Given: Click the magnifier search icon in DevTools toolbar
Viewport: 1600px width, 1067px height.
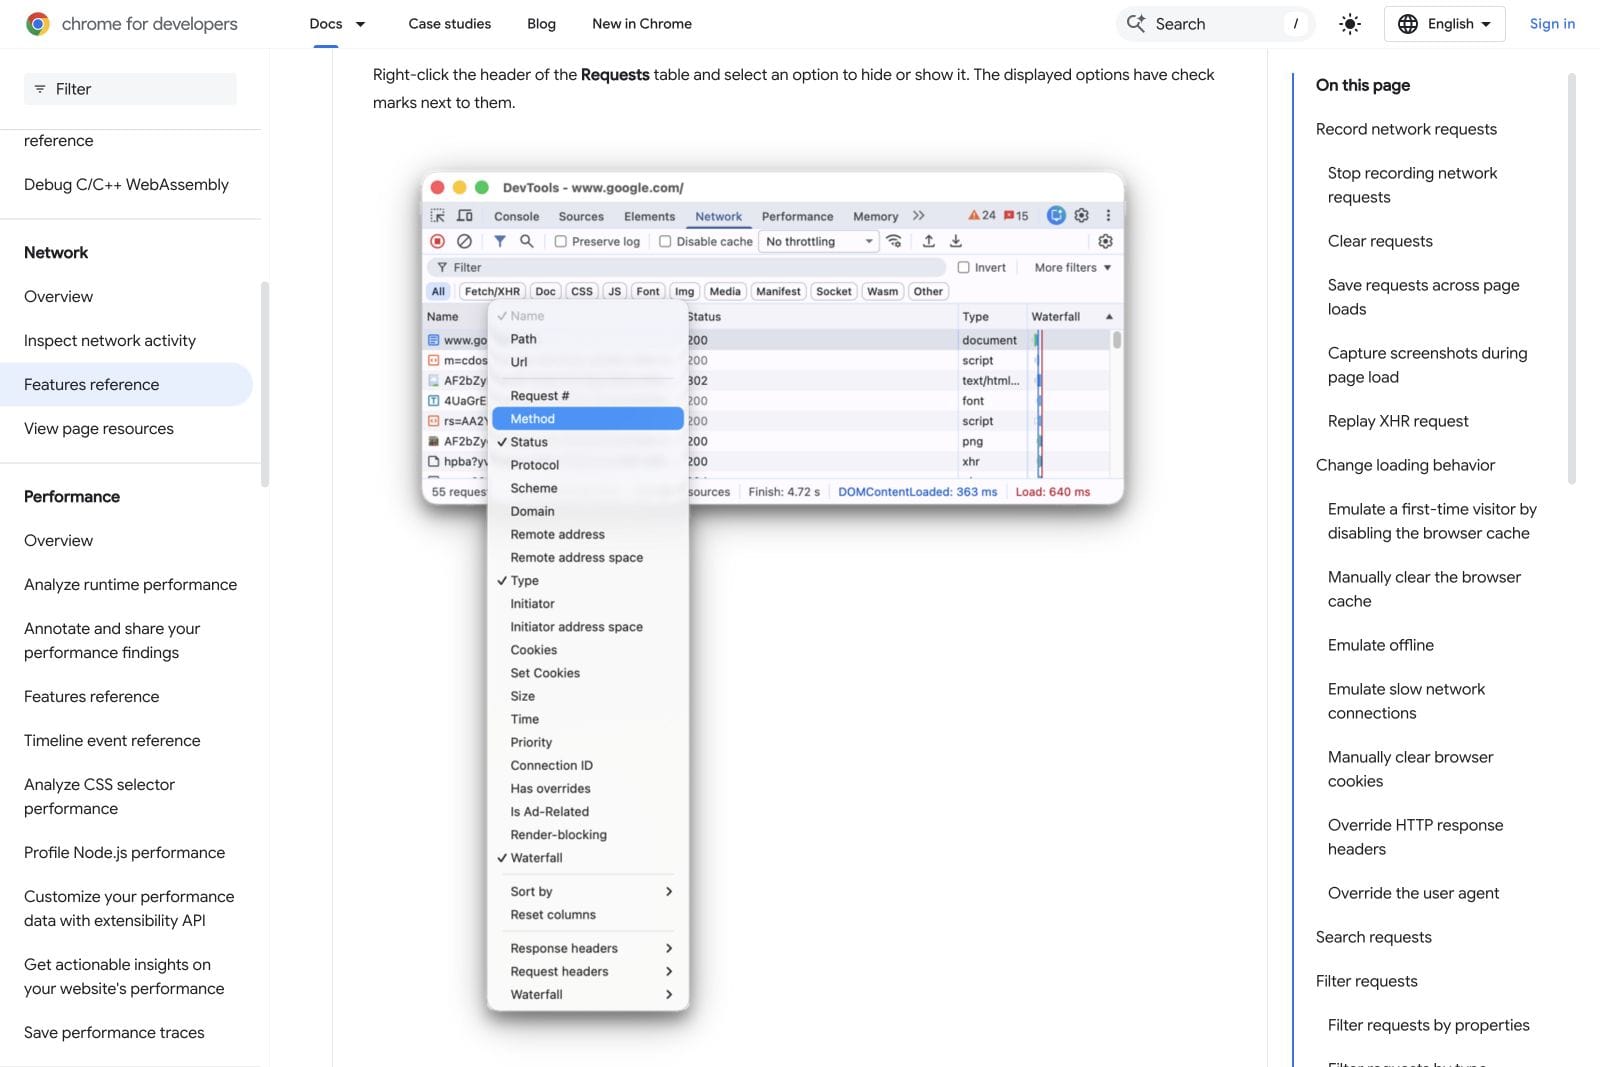Looking at the screenshot, I should (526, 241).
